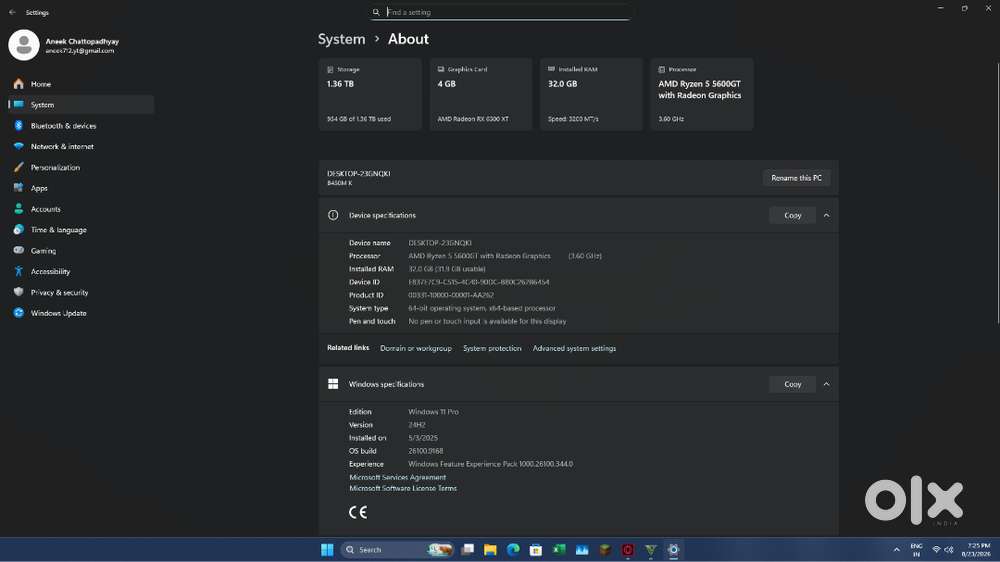Open Personalization settings
Screen dimensions: 1000x562
81,167
